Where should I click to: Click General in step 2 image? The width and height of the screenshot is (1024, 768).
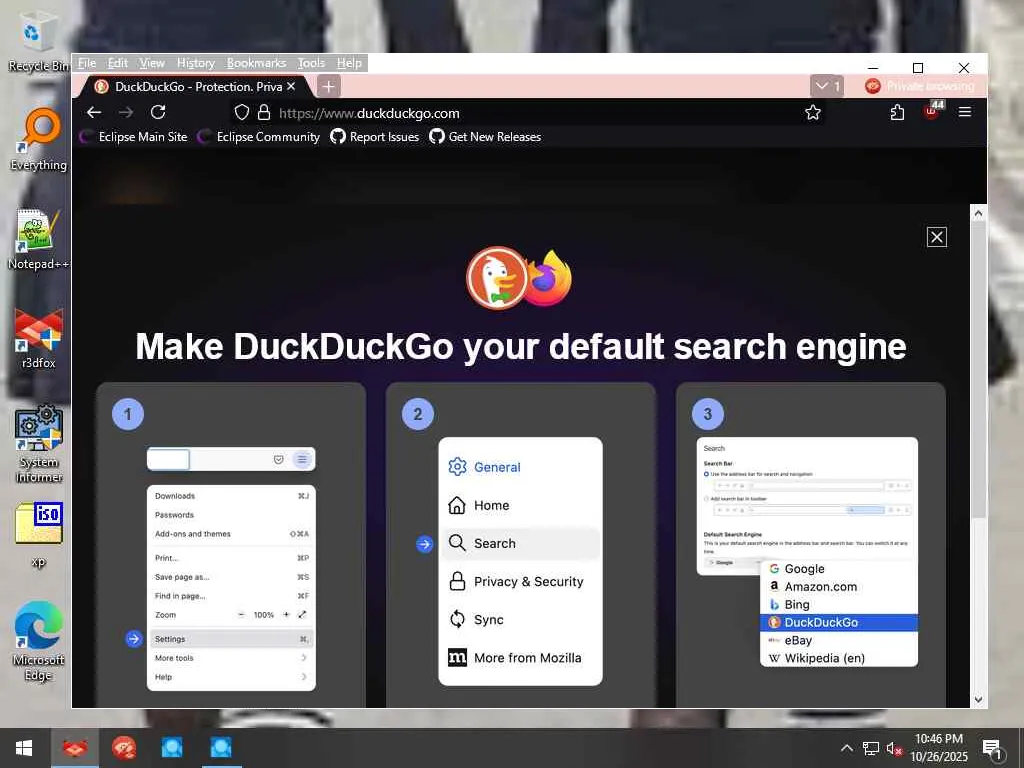[485, 467]
